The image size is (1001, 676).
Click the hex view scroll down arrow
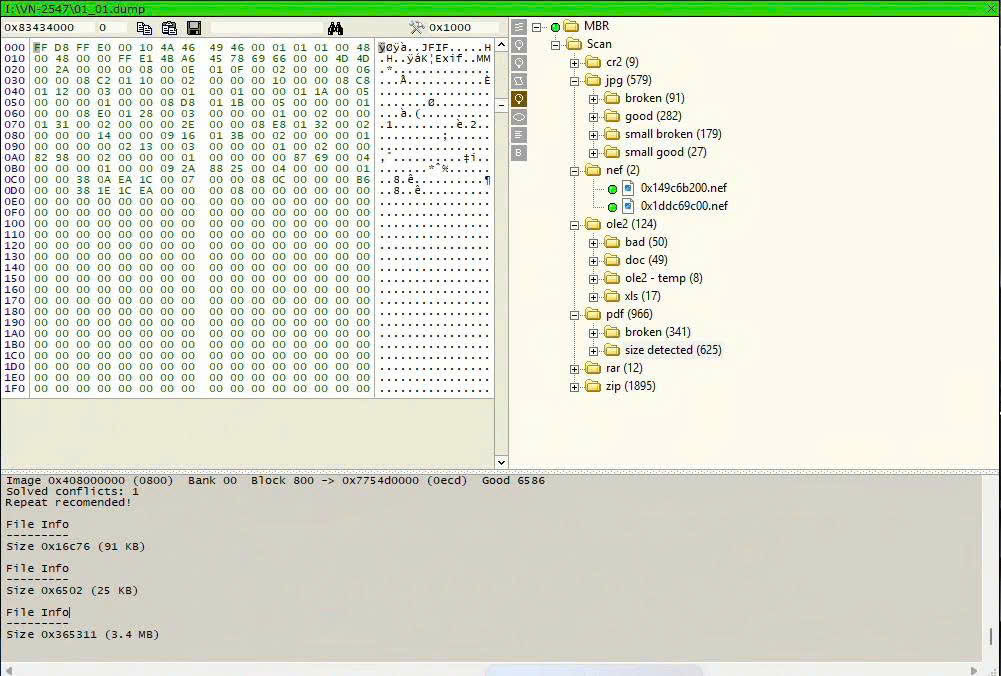[501, 462]
